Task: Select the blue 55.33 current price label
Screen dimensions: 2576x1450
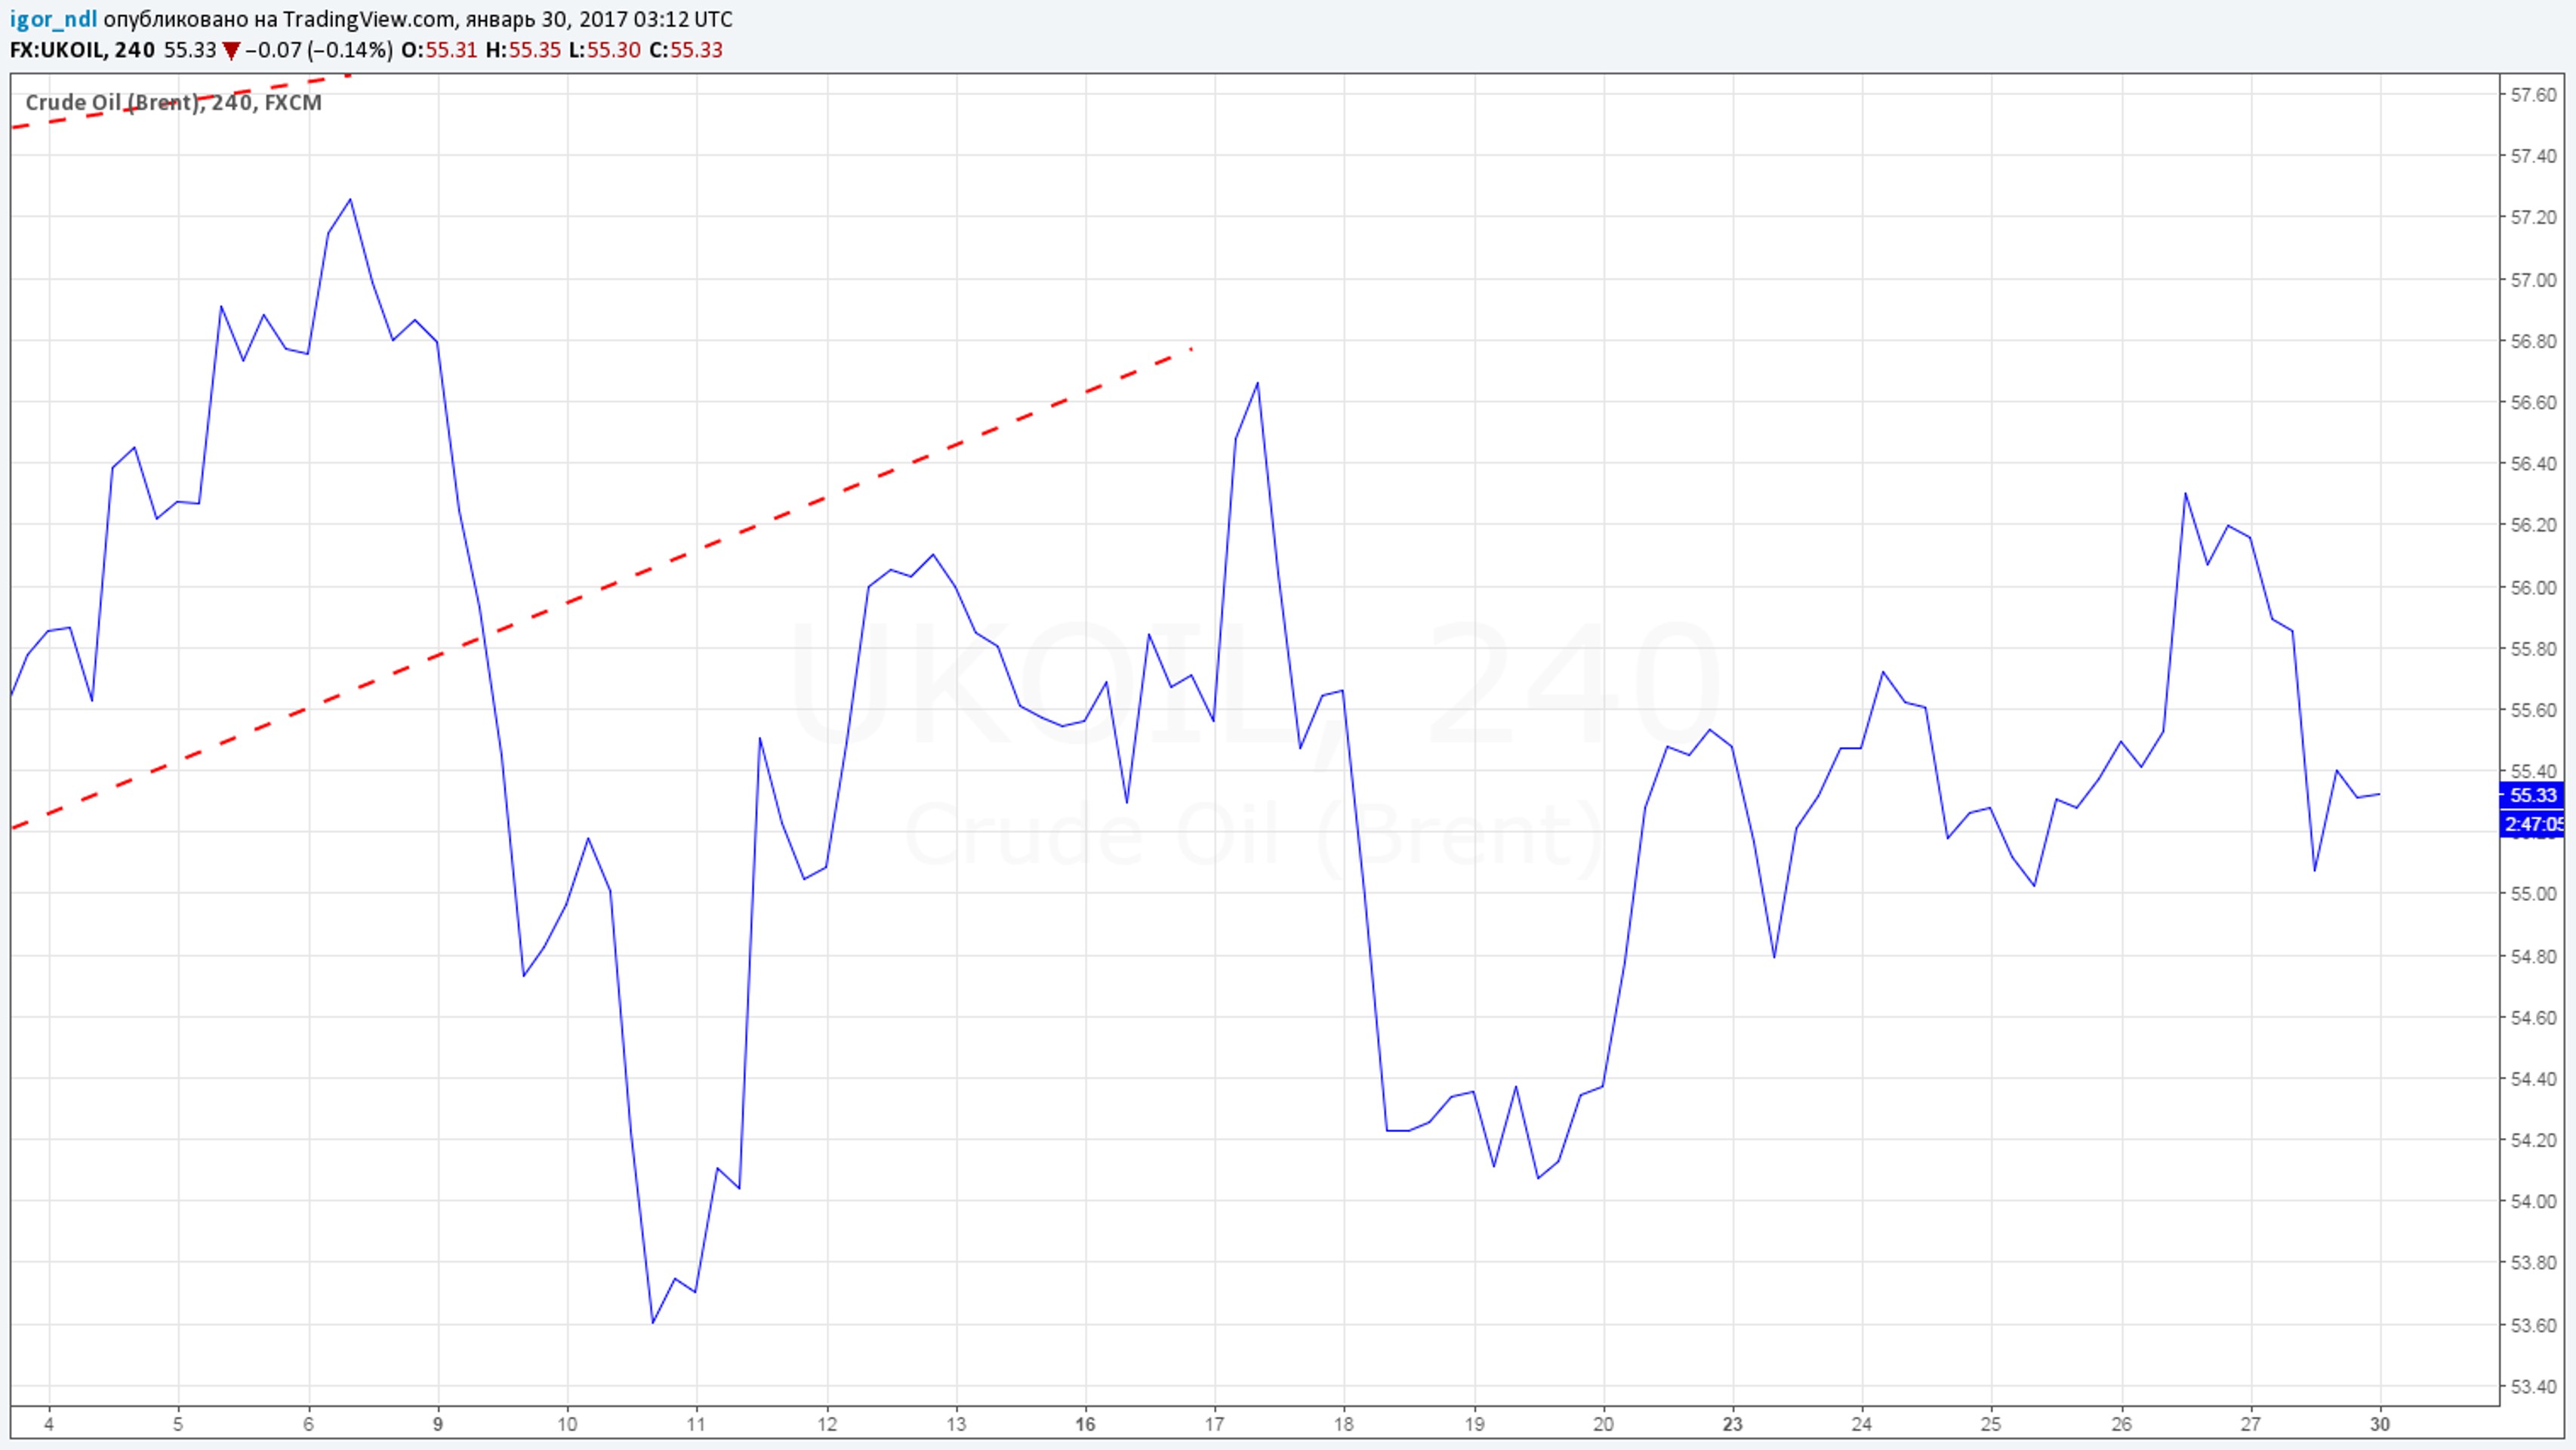Action: [2533, 795]
